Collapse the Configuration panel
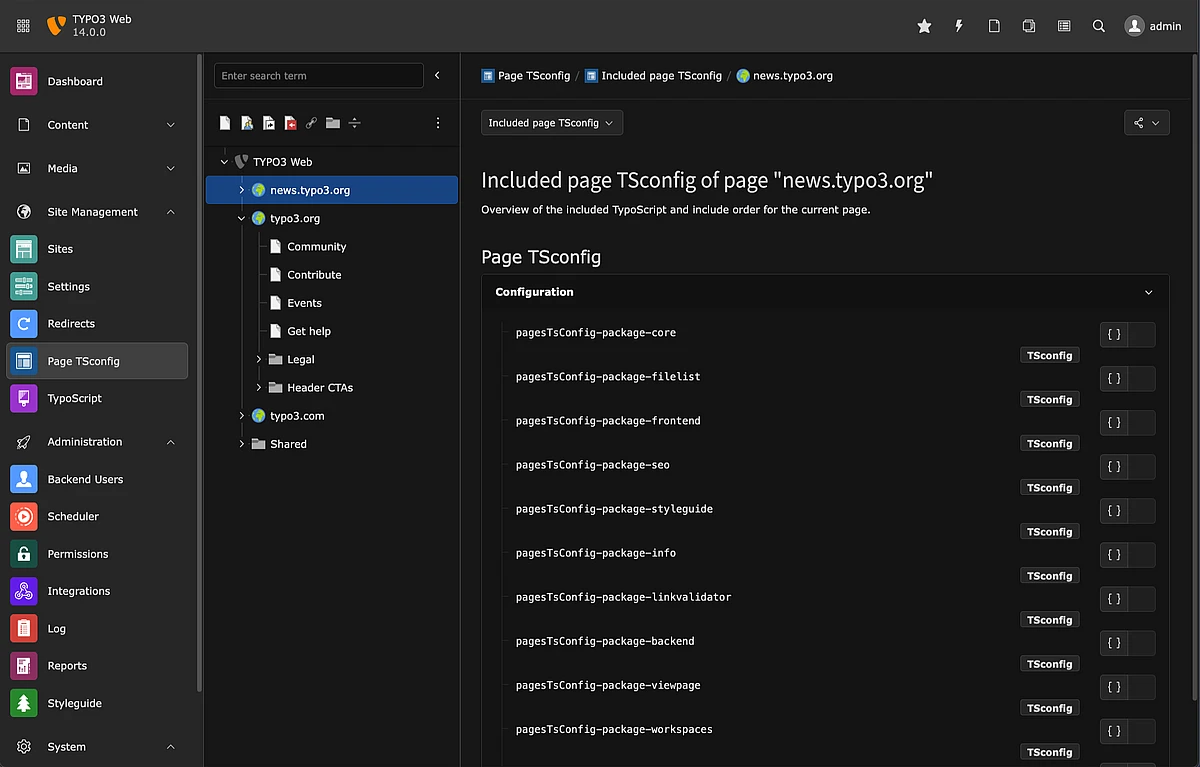The image size is (1200, 767). 1148,293
